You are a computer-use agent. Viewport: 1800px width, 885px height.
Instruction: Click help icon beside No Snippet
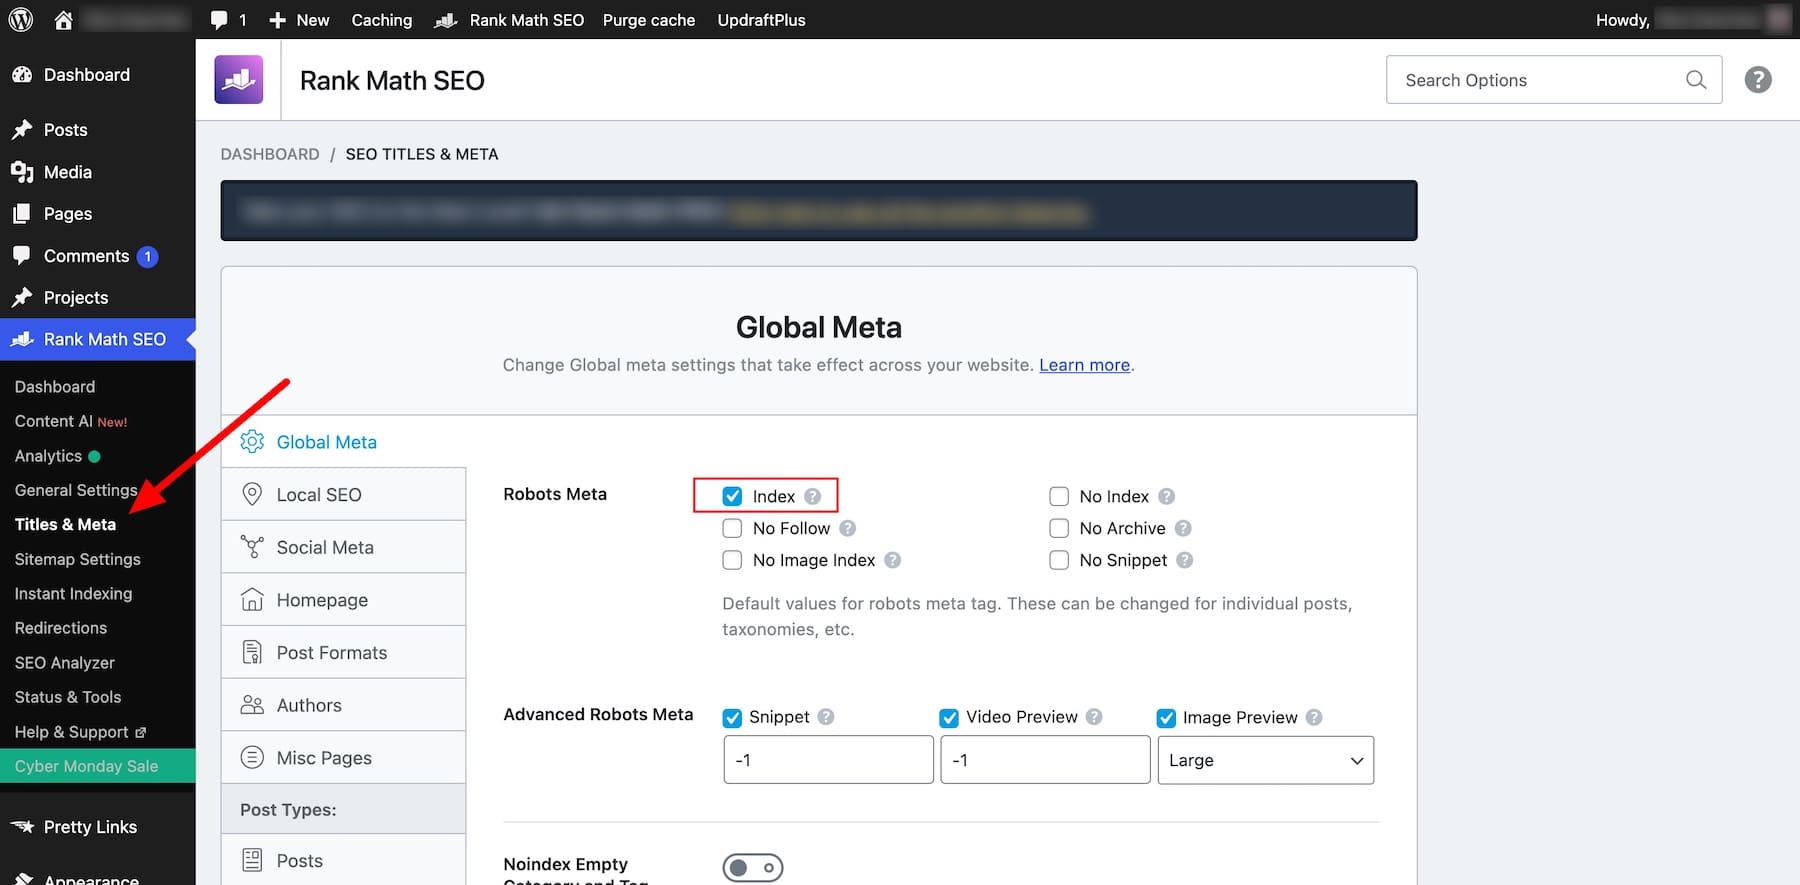1185,561
